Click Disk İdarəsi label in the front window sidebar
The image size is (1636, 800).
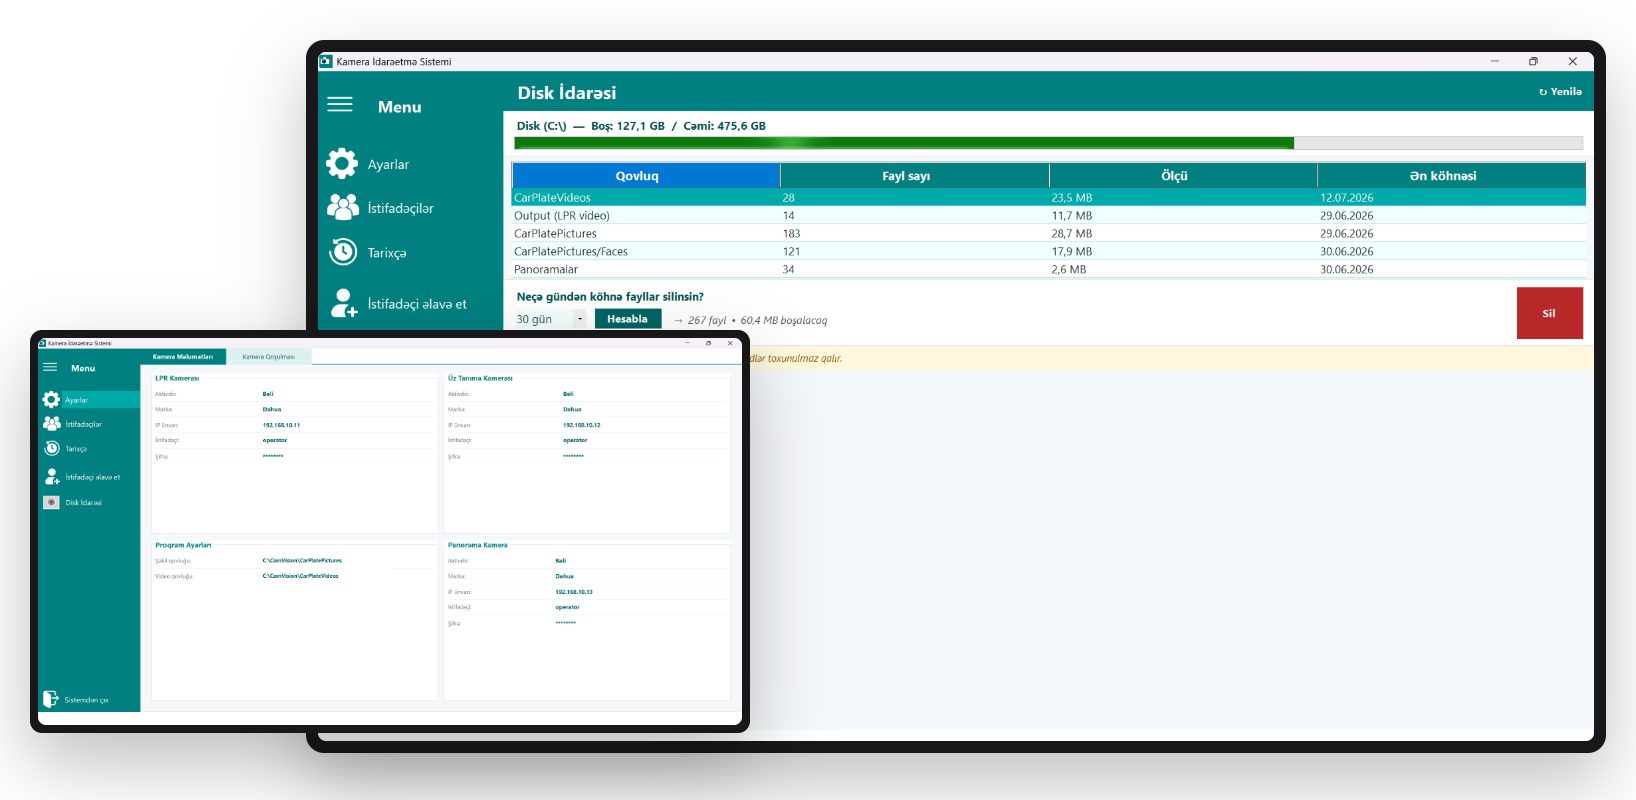pos(83,503)
